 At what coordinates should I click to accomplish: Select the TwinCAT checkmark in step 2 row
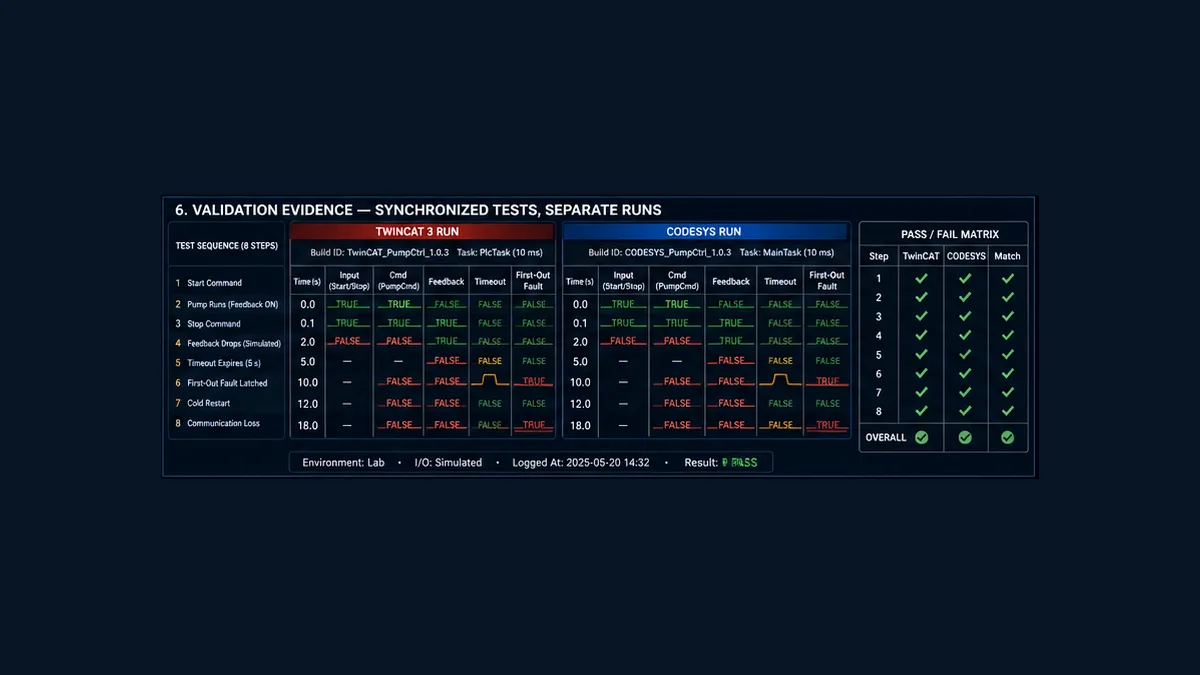click(921, 298)
